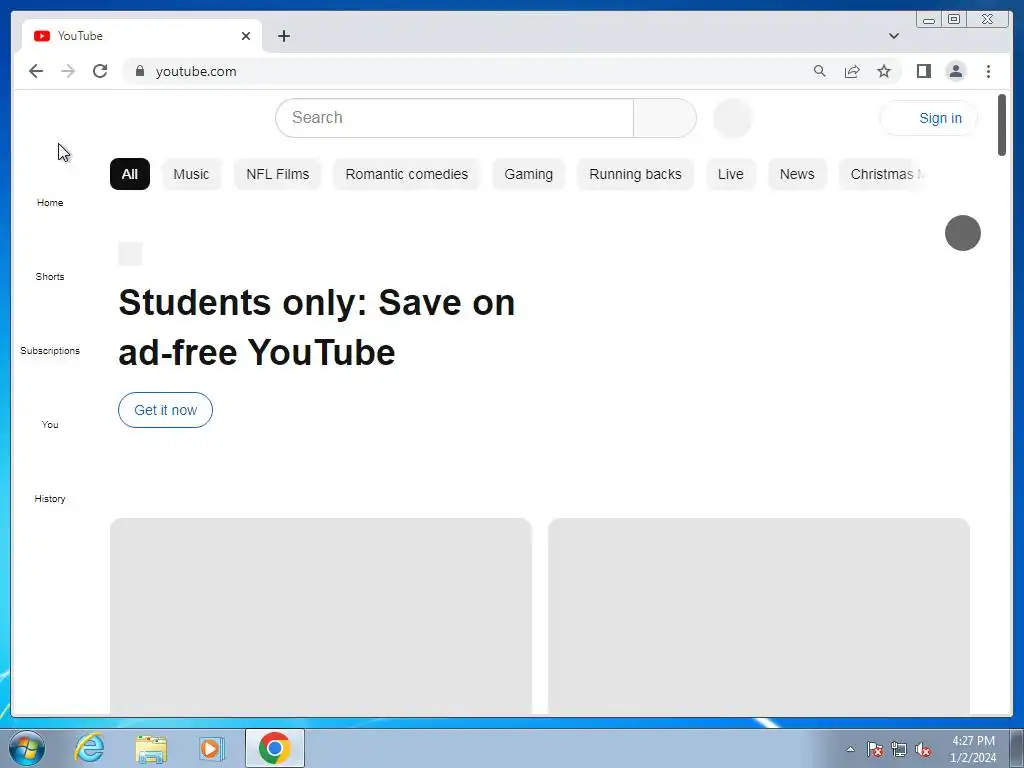Viewport: 1024px width, 768px height.
Task: Select the Christmas chip
Action: [882, 174]
